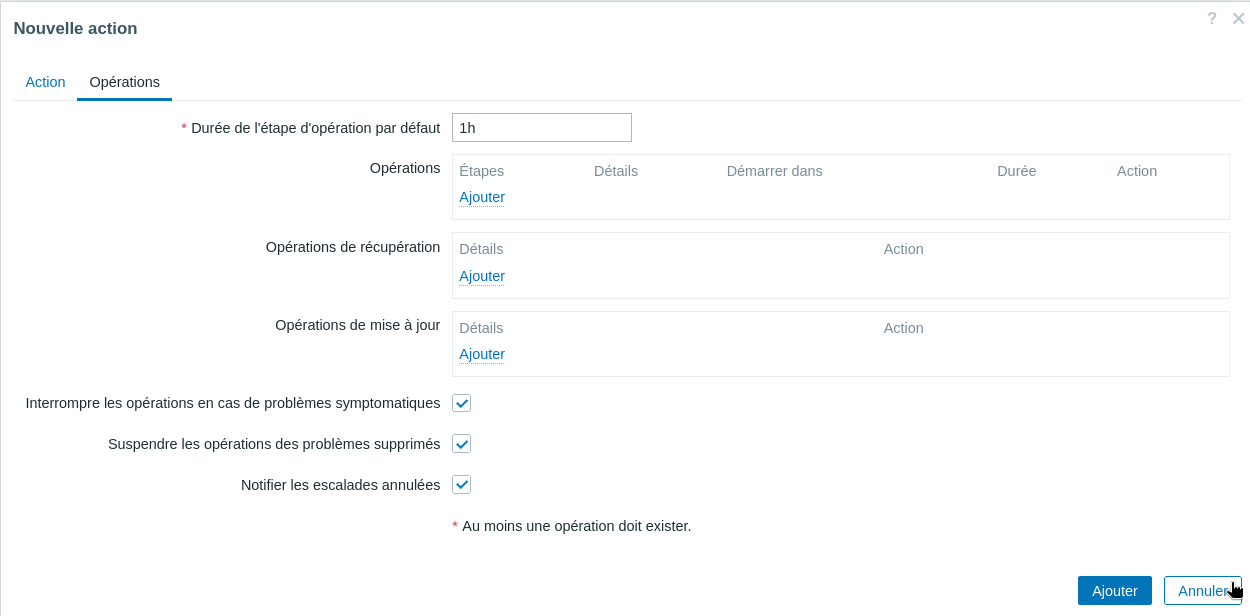The width and height of the screenshot is (1250, 616).
Task: Click Ajouter link in the Opérations table
Action: 482,197
